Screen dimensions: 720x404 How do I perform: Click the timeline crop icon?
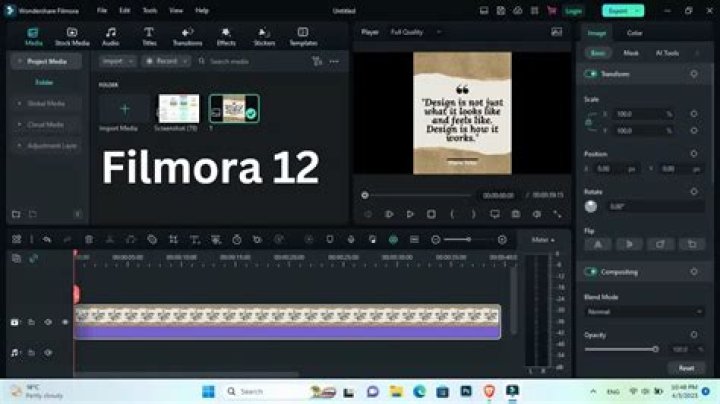point(173,239)
